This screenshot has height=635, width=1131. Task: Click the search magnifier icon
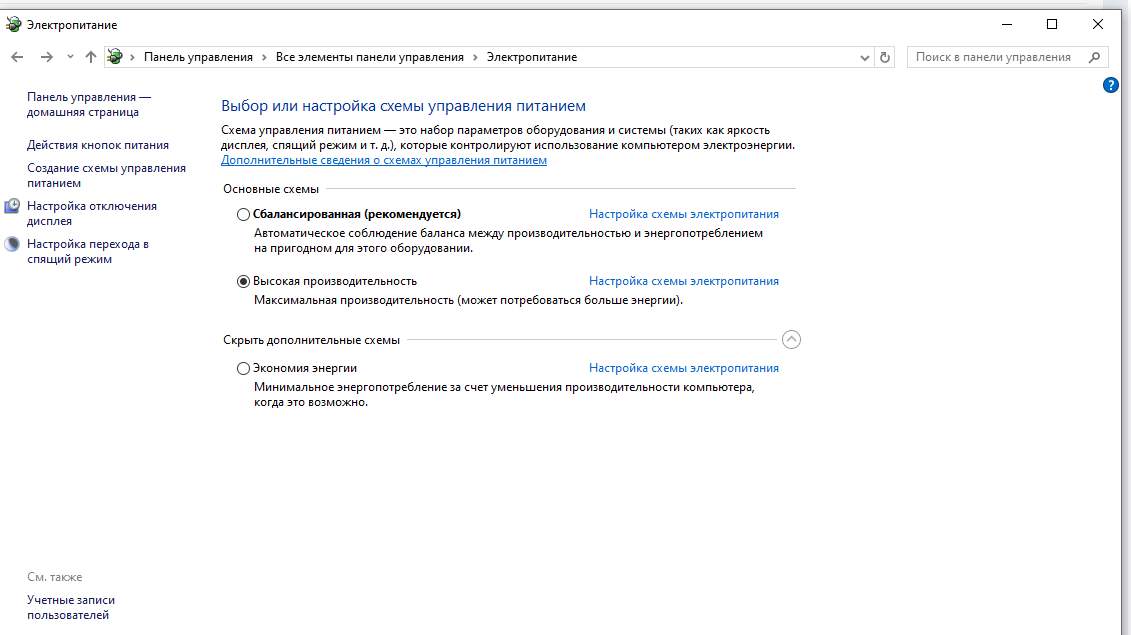(1095, 57)
